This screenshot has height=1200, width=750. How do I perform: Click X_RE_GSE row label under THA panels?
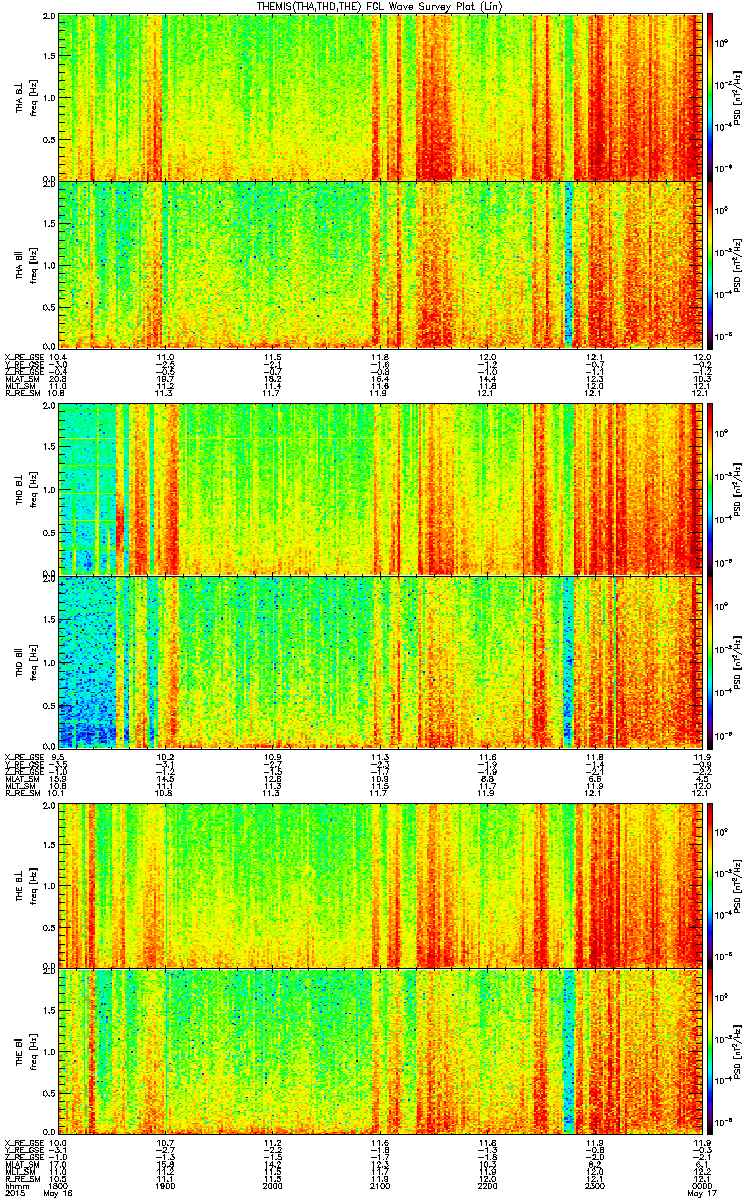tap(23, 357)
